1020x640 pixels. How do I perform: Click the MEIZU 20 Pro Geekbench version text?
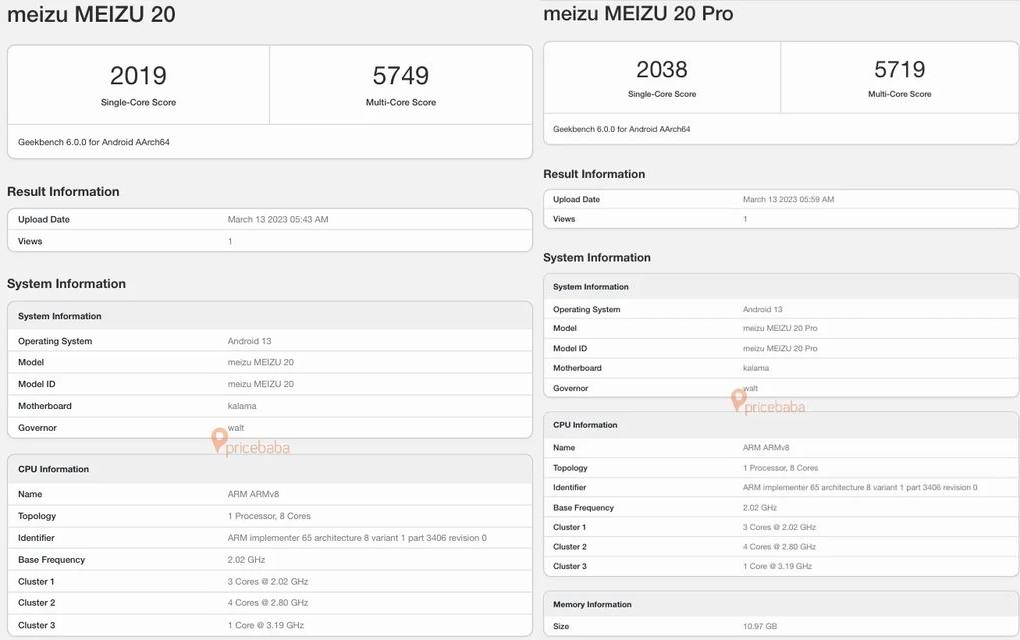(621, 129)
